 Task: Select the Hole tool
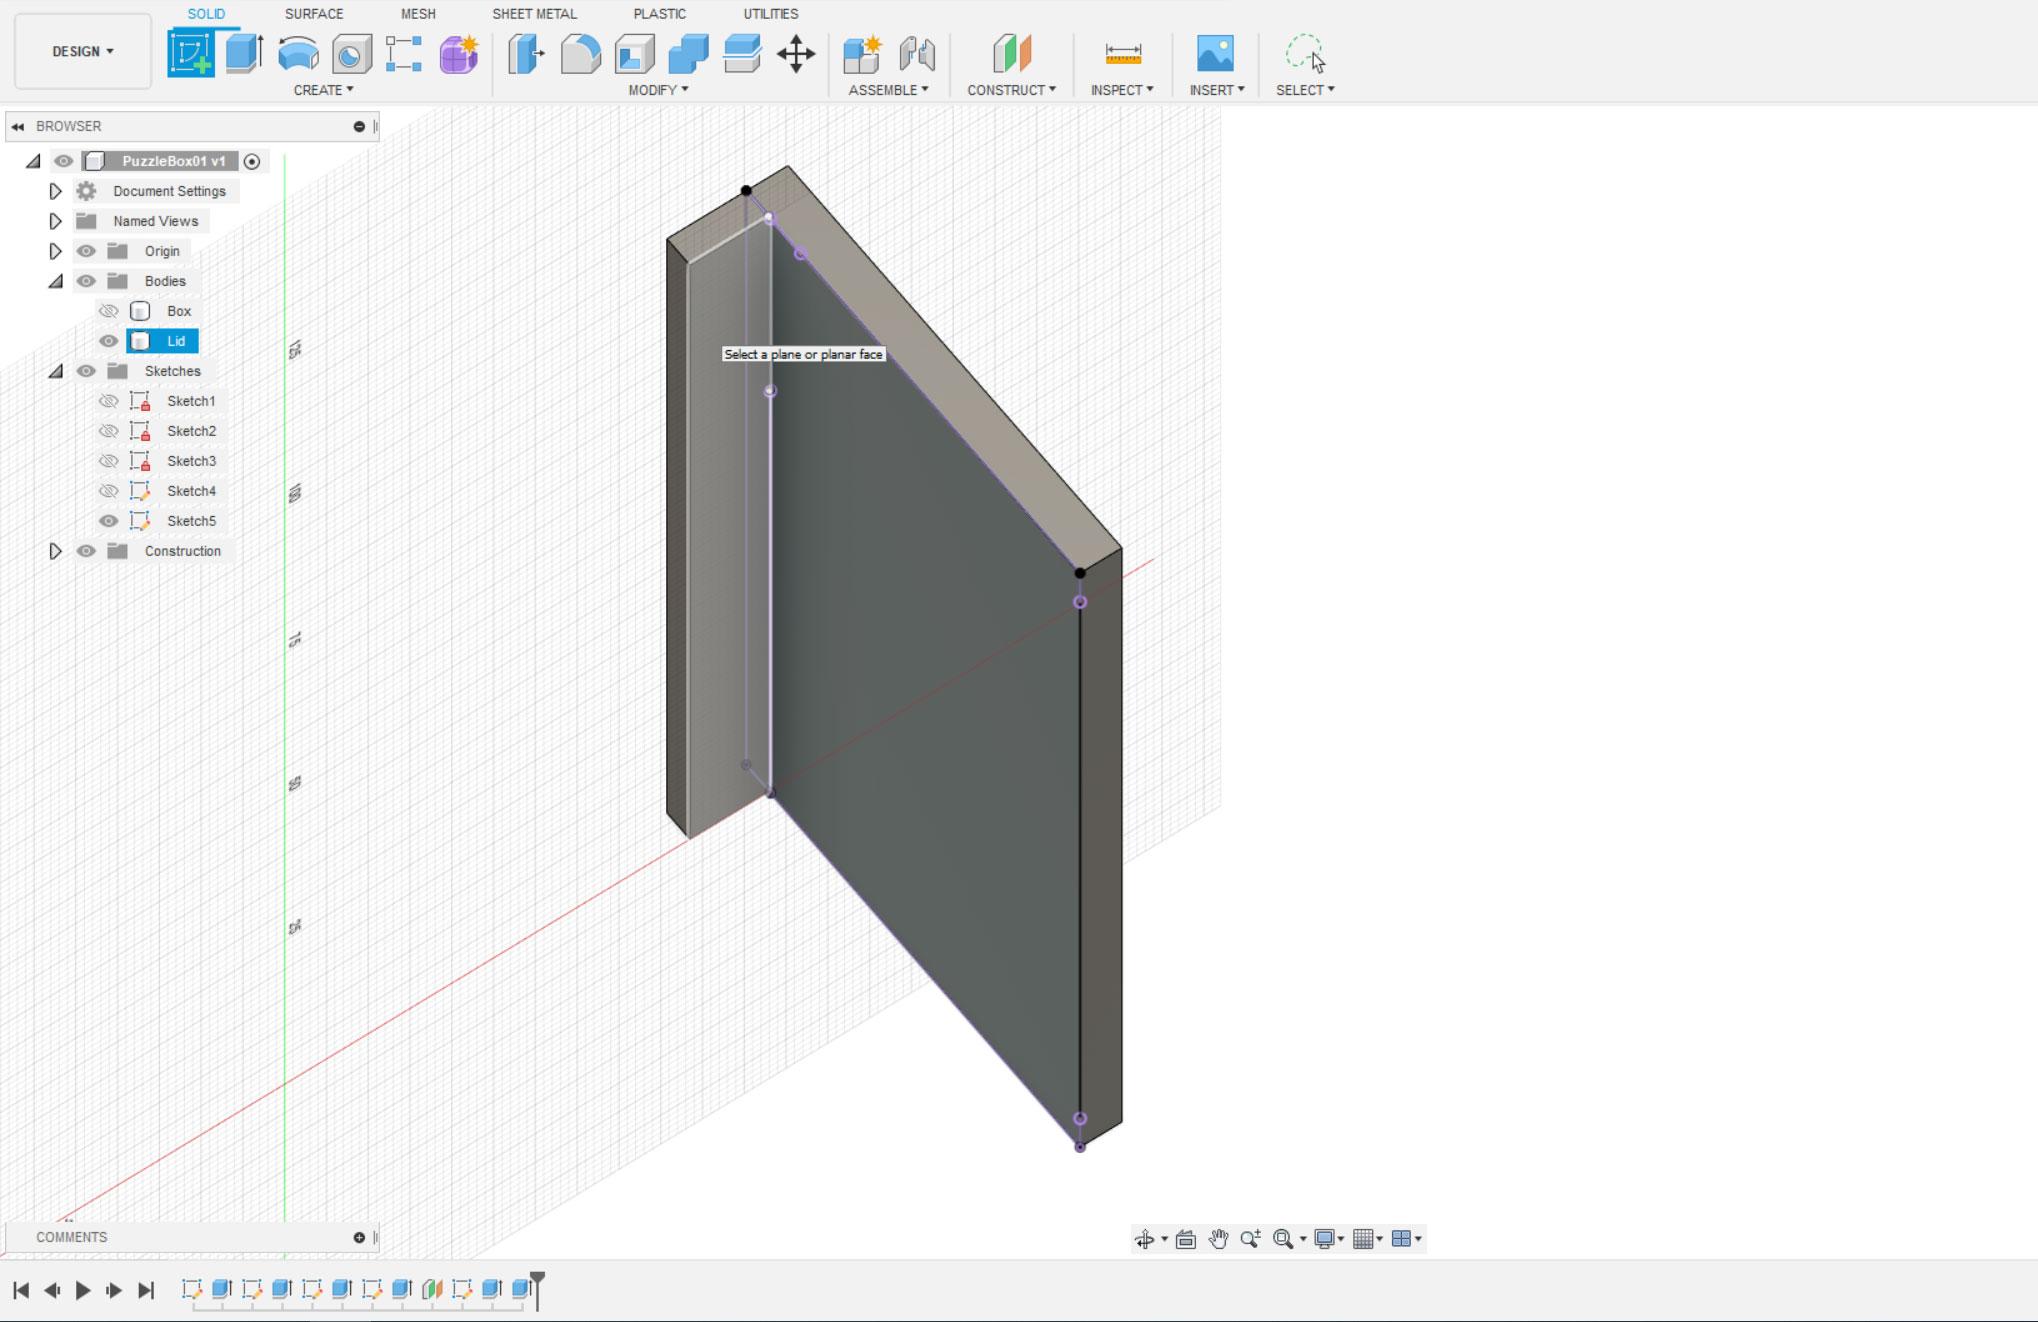click(x=351, y=54)
